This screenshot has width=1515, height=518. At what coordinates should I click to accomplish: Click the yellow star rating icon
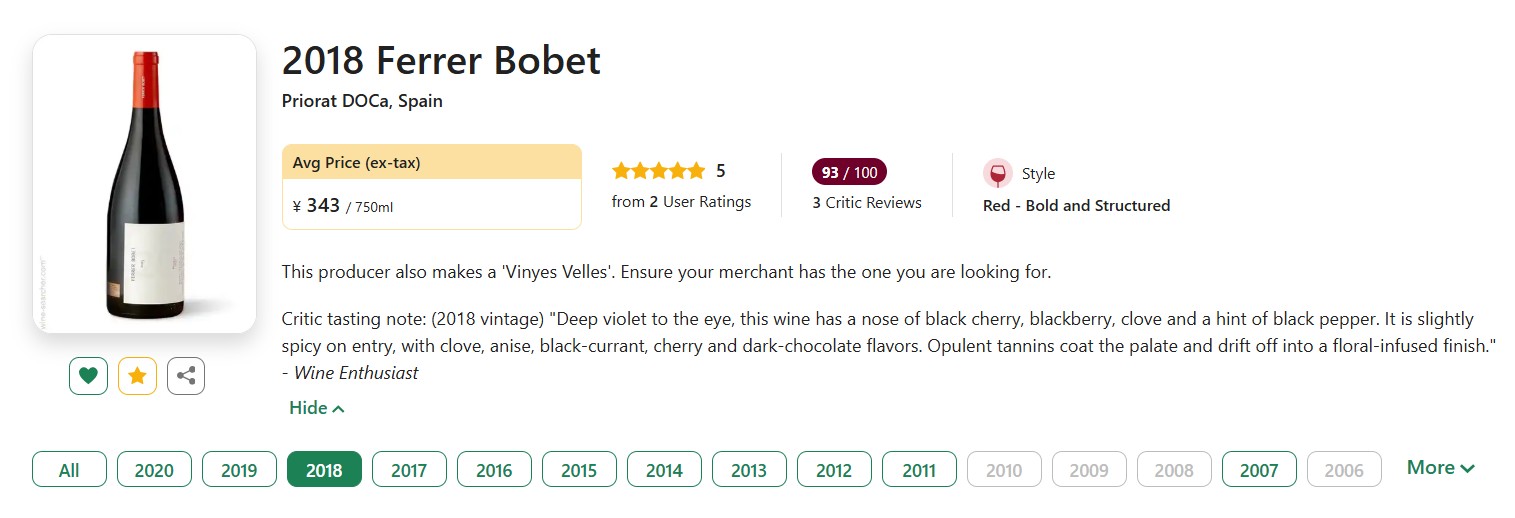point(137,376)
